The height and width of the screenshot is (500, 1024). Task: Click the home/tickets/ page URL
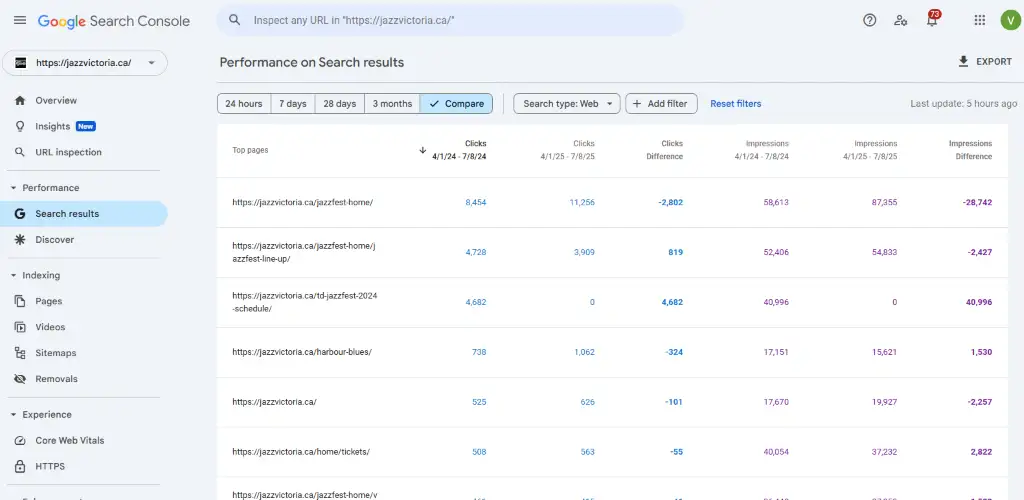(x=301, y=452)
